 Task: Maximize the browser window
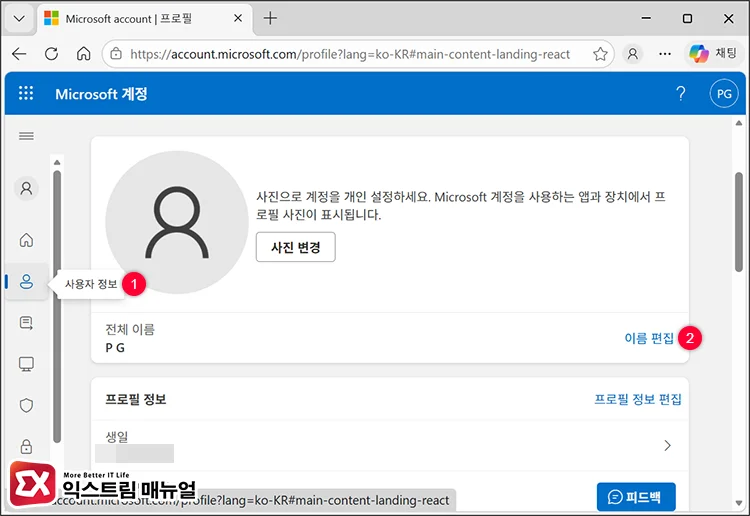687,18
